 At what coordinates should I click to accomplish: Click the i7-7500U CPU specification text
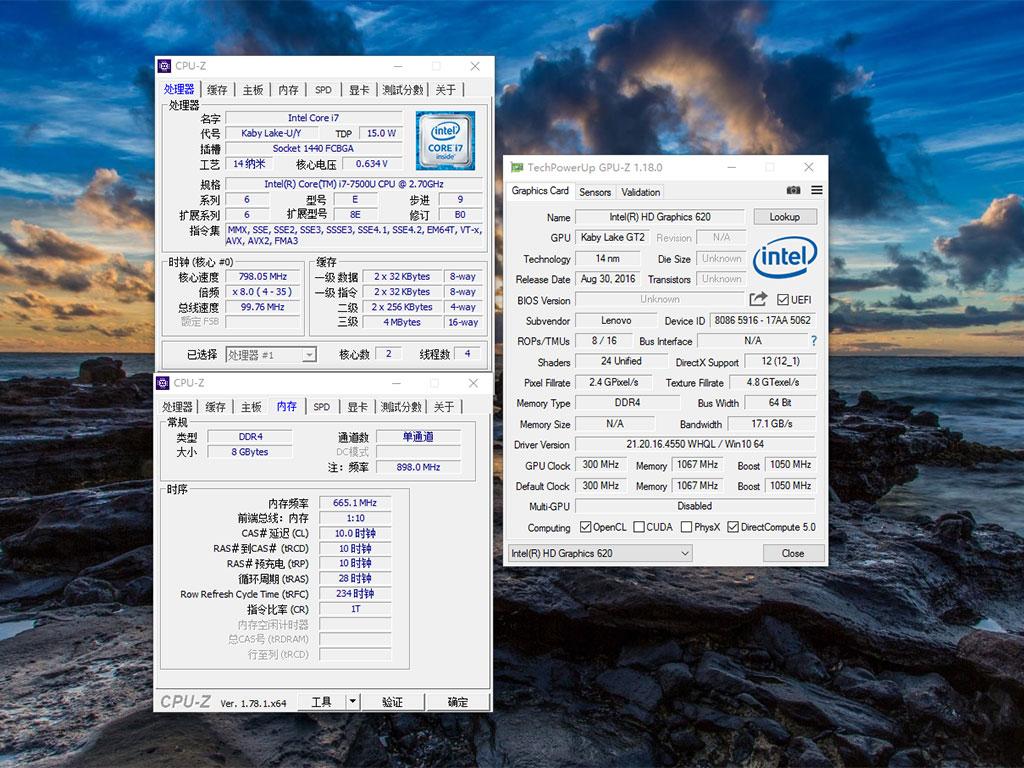coord(353,184)
